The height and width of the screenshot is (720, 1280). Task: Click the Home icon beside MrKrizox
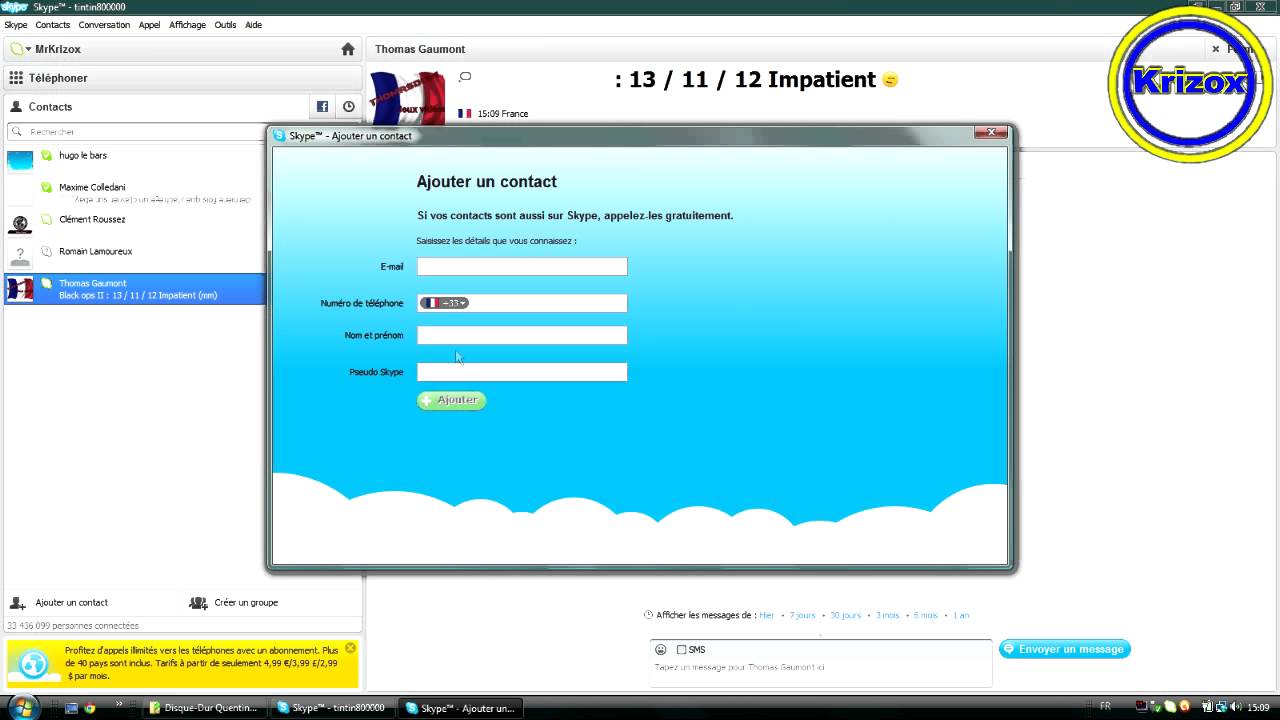[x=348, y=49]
